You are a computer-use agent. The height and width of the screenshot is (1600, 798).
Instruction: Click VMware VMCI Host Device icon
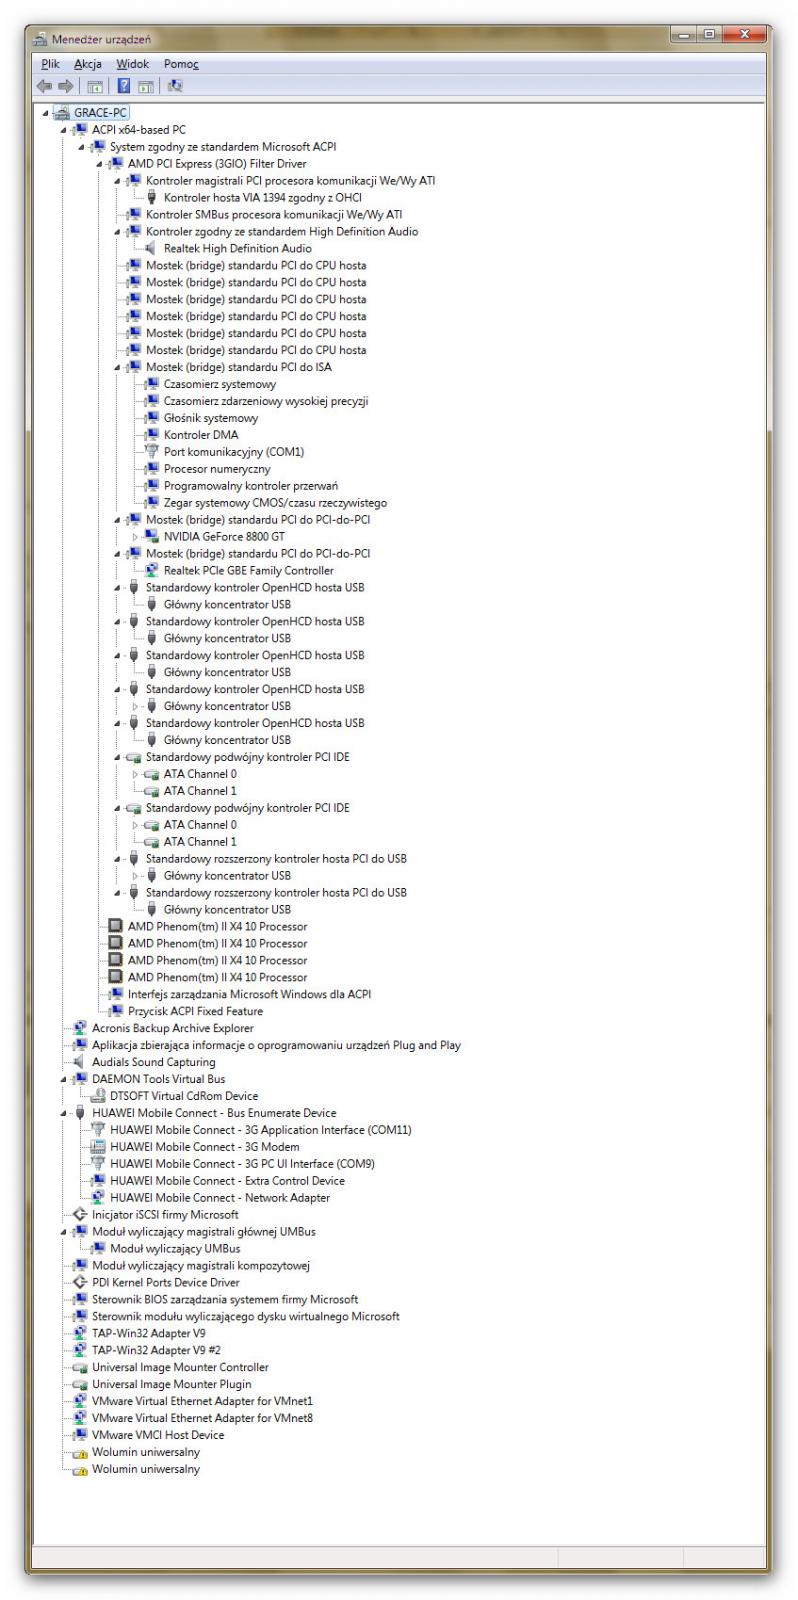click(x=80, y=1435)
